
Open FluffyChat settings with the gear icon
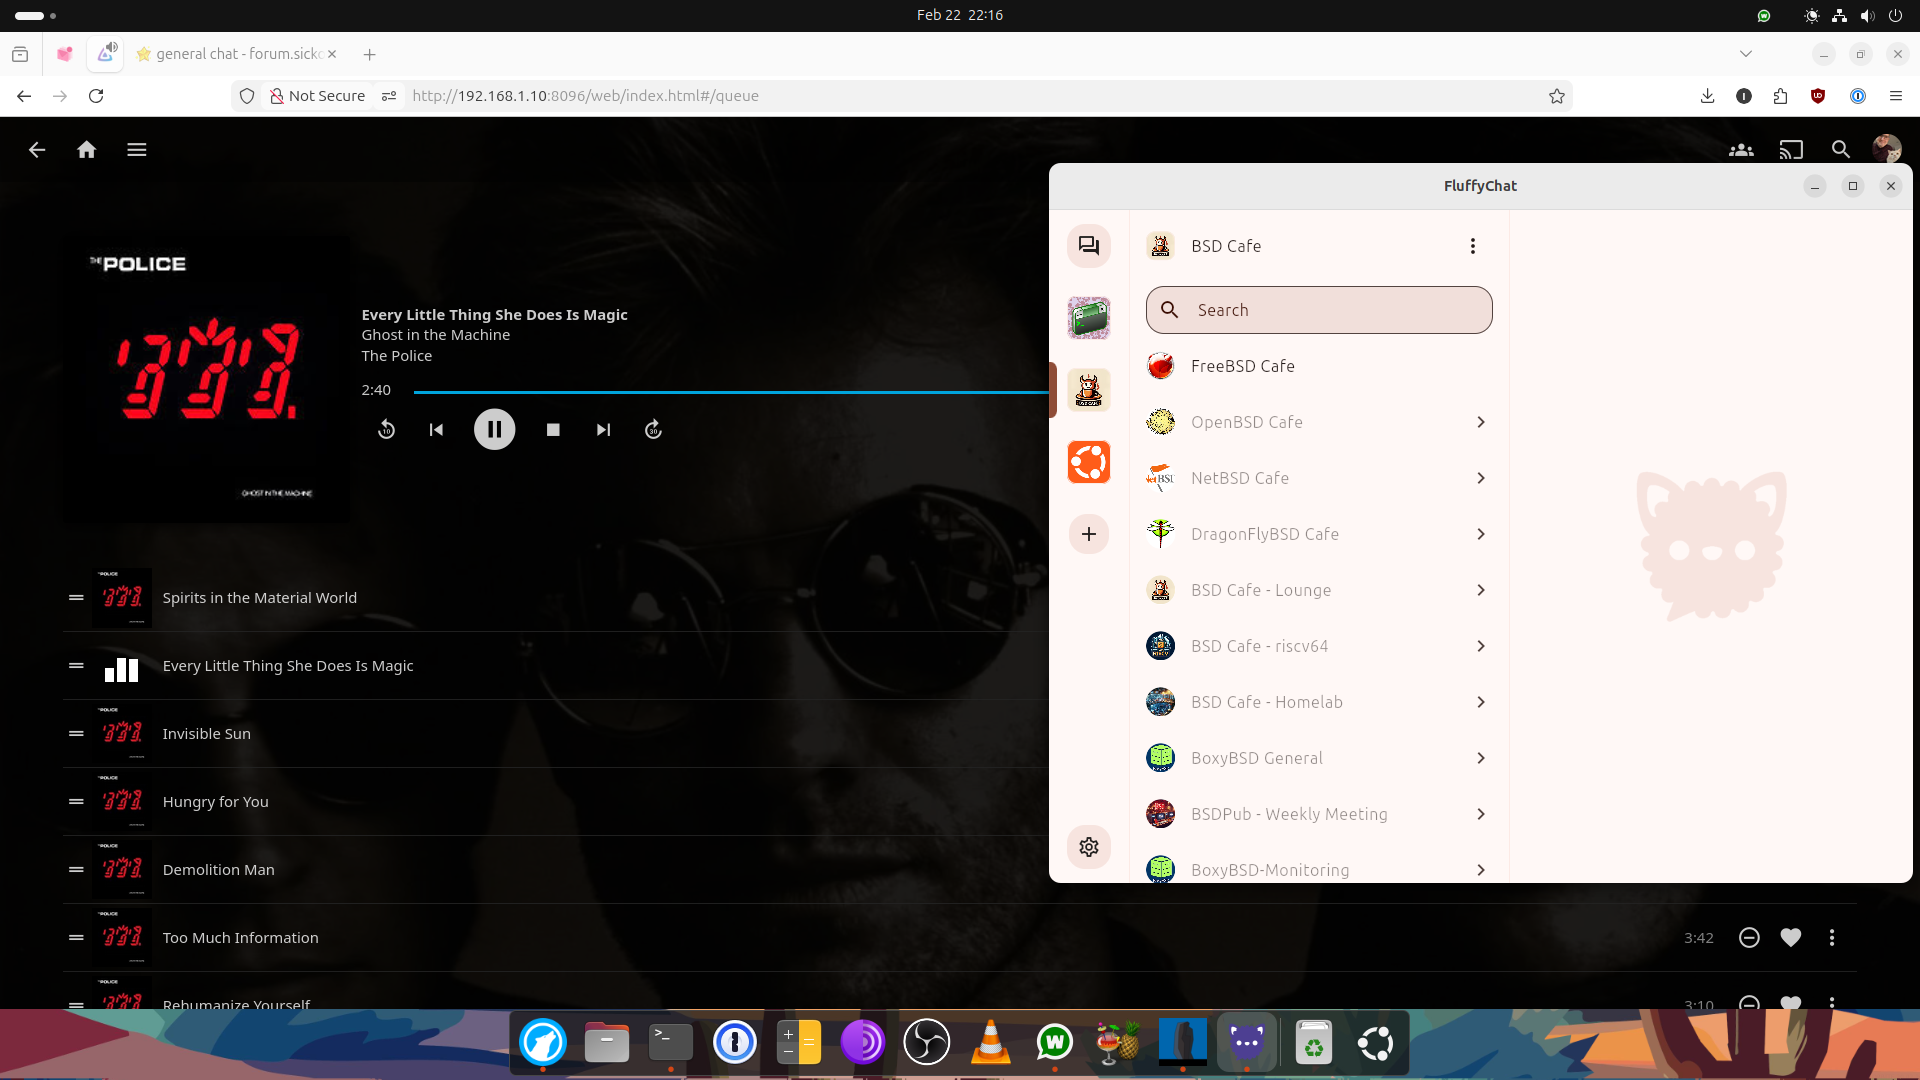1089,847
